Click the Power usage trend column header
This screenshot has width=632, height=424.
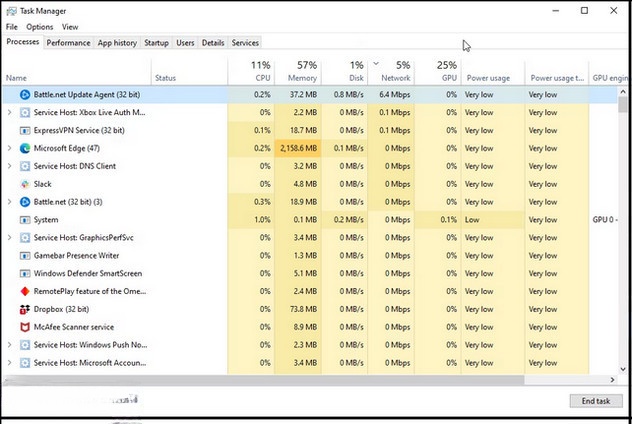[557, 71]
